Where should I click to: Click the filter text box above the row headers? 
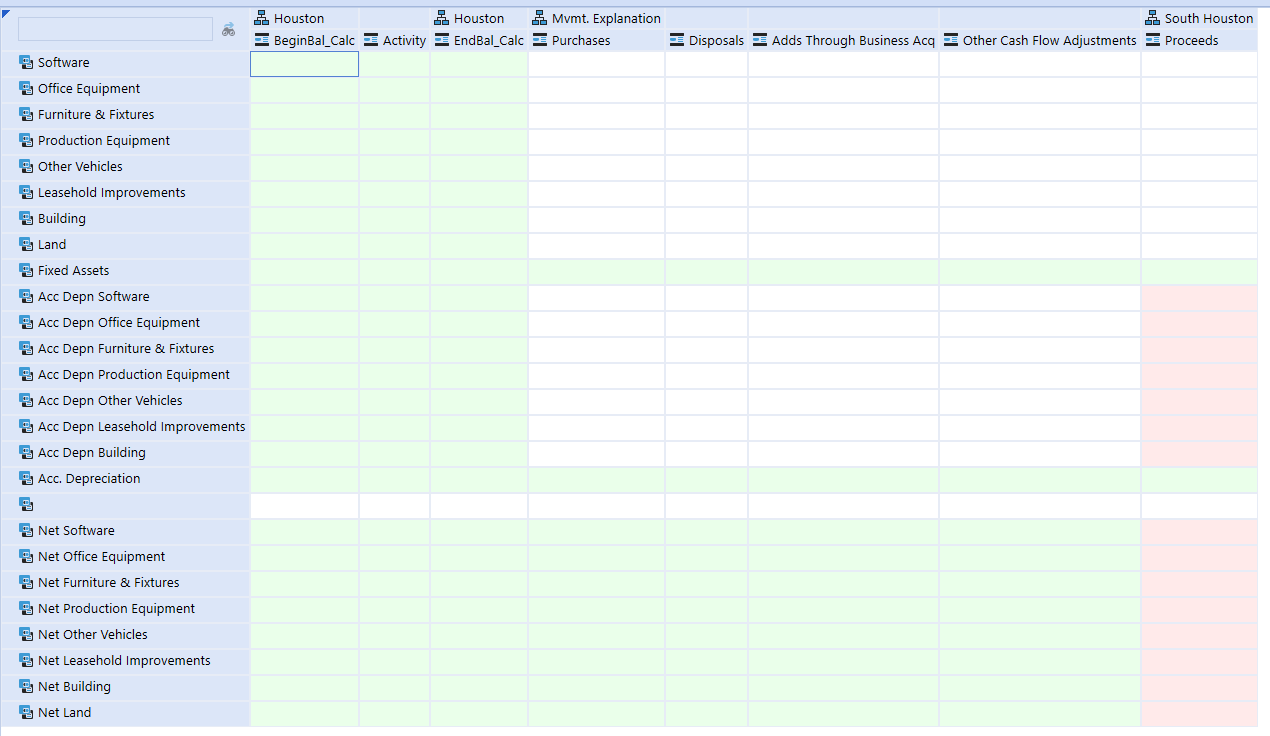click(x=115, y=29)
